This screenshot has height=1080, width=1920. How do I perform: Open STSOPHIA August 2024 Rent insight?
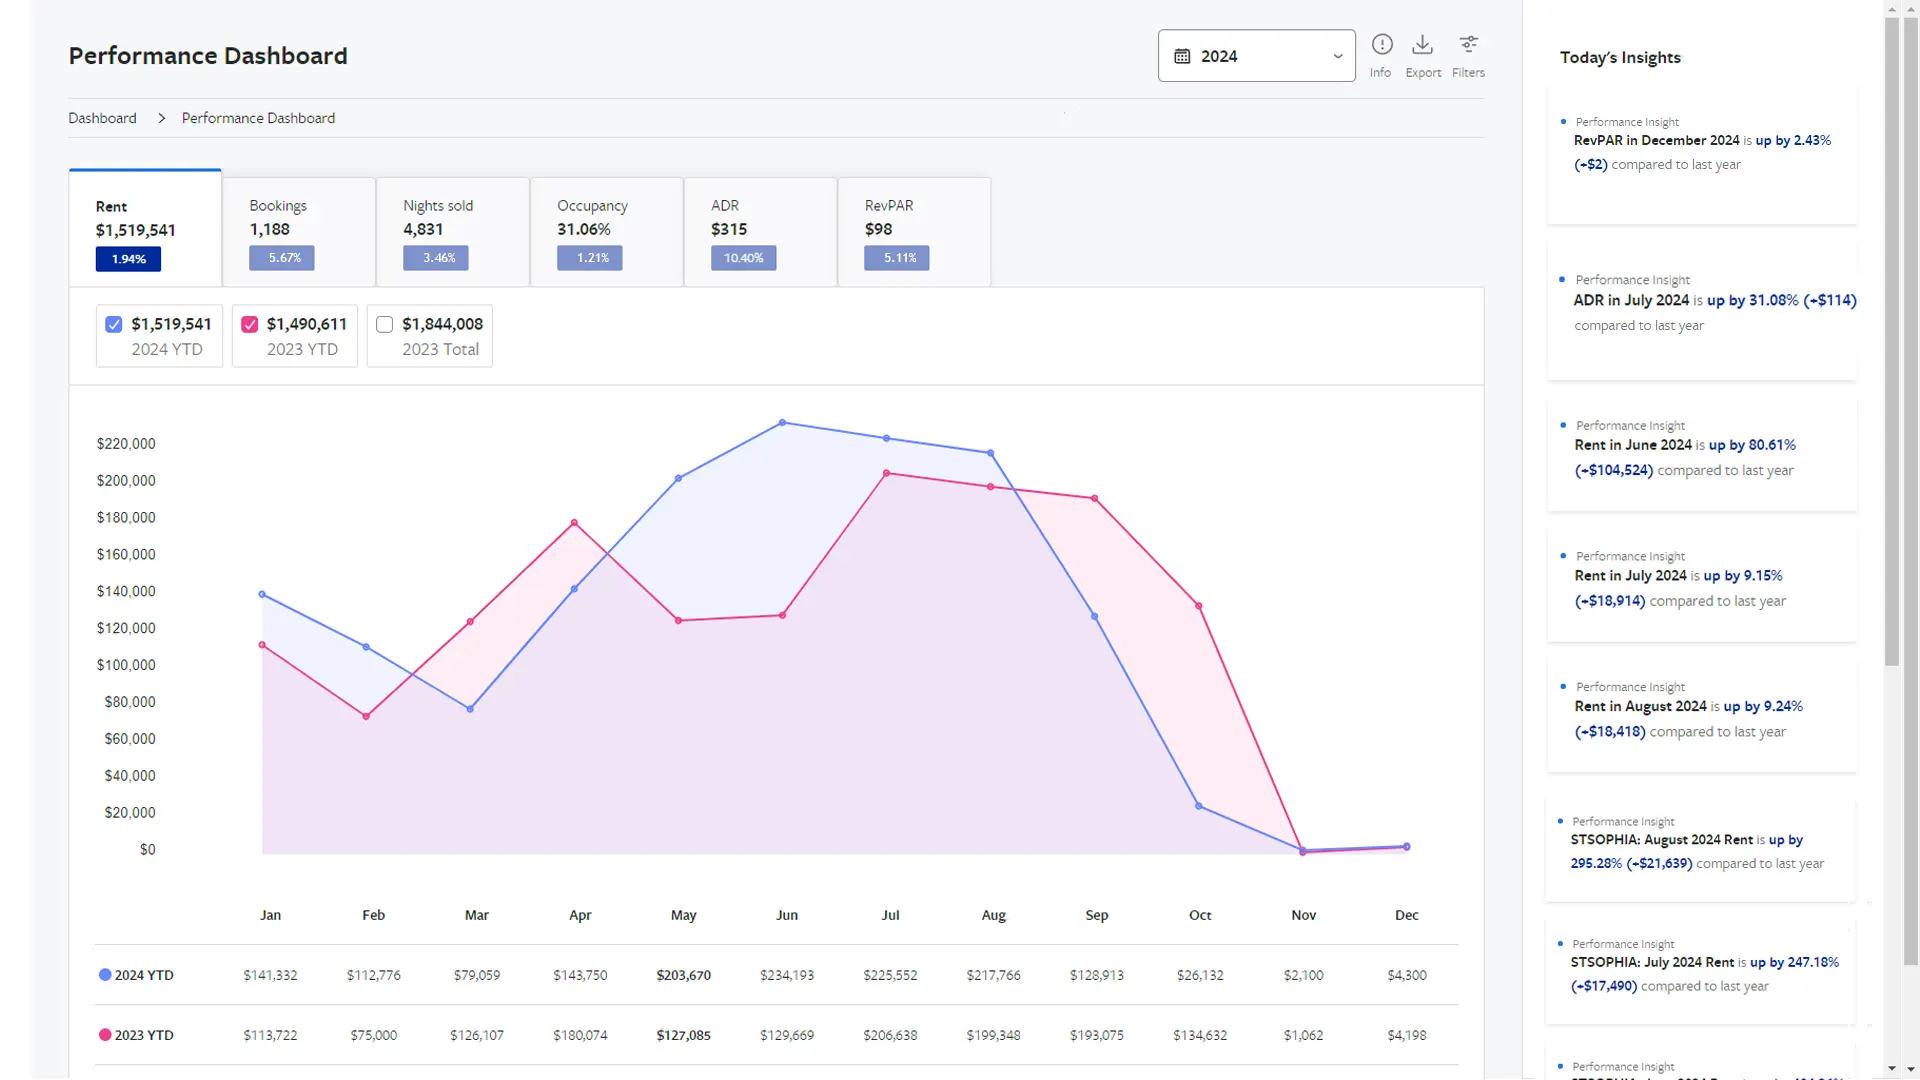coord(1700,851)
